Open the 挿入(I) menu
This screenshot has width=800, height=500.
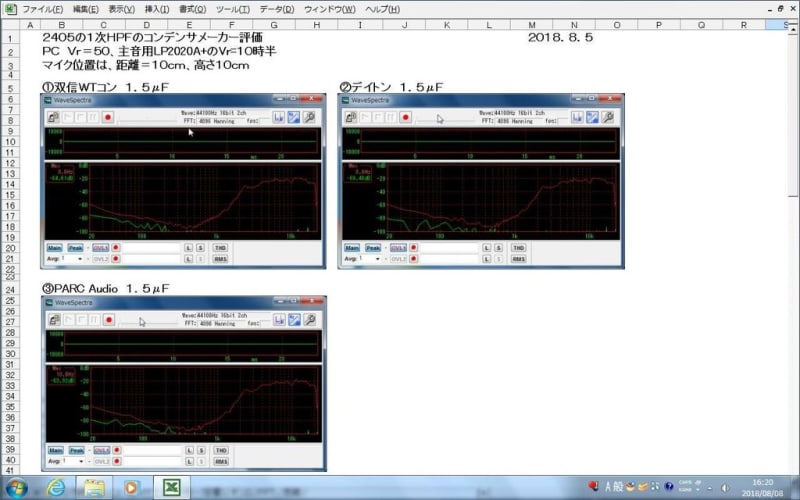(x=157, y=9)
